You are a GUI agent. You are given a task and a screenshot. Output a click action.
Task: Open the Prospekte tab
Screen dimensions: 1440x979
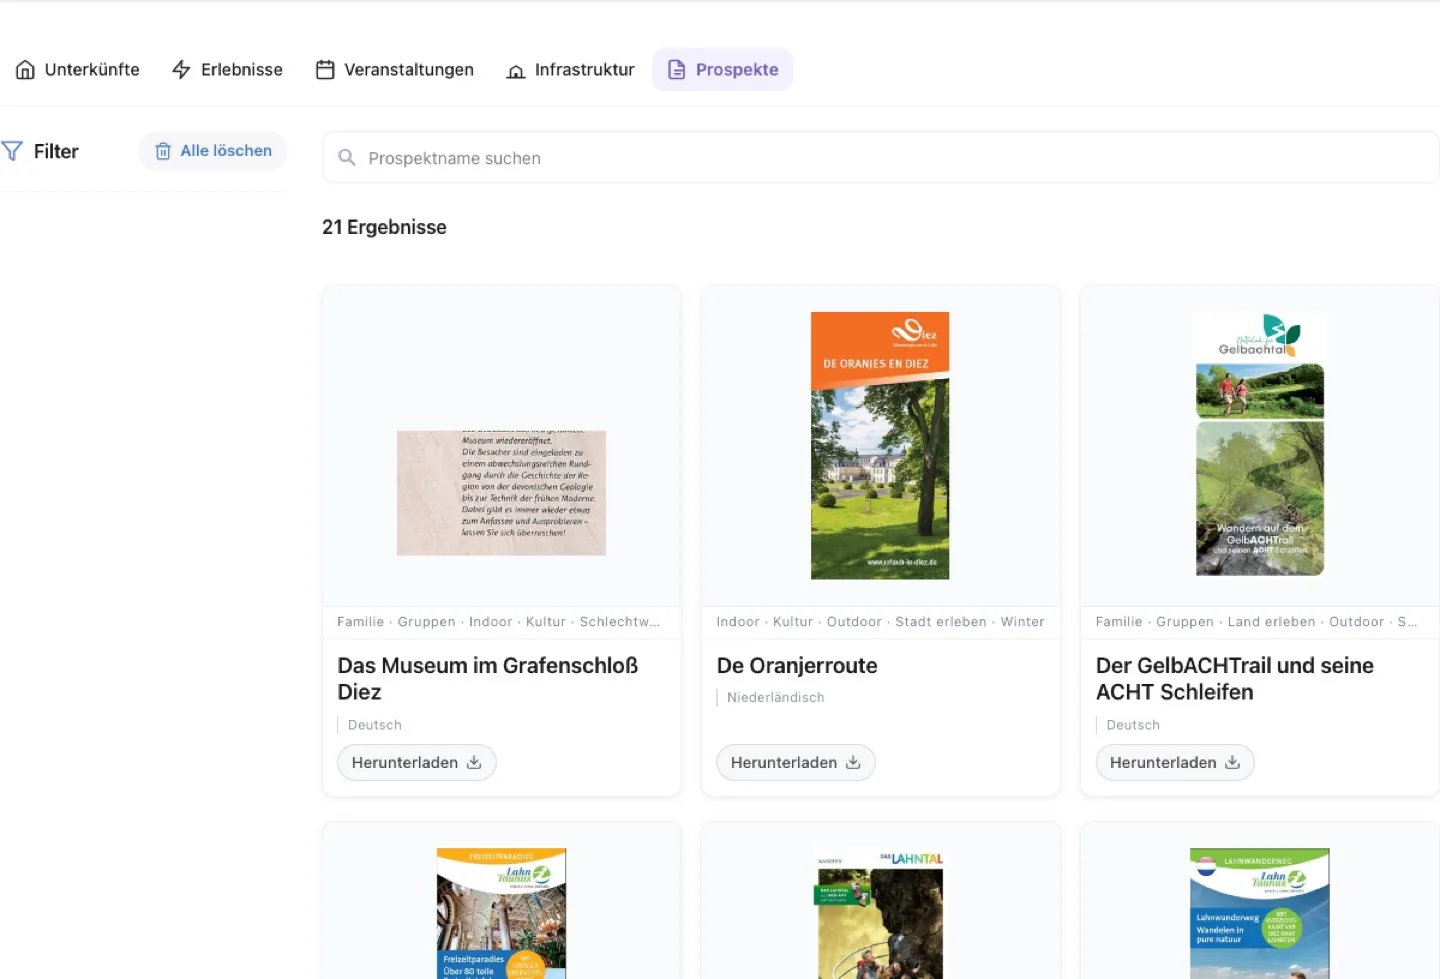[722, 70]
